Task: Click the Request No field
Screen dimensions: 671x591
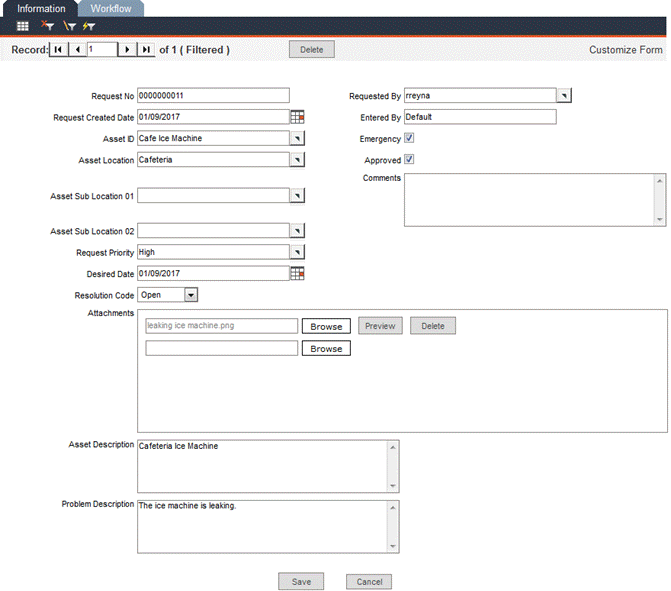Action: point(213,95)
